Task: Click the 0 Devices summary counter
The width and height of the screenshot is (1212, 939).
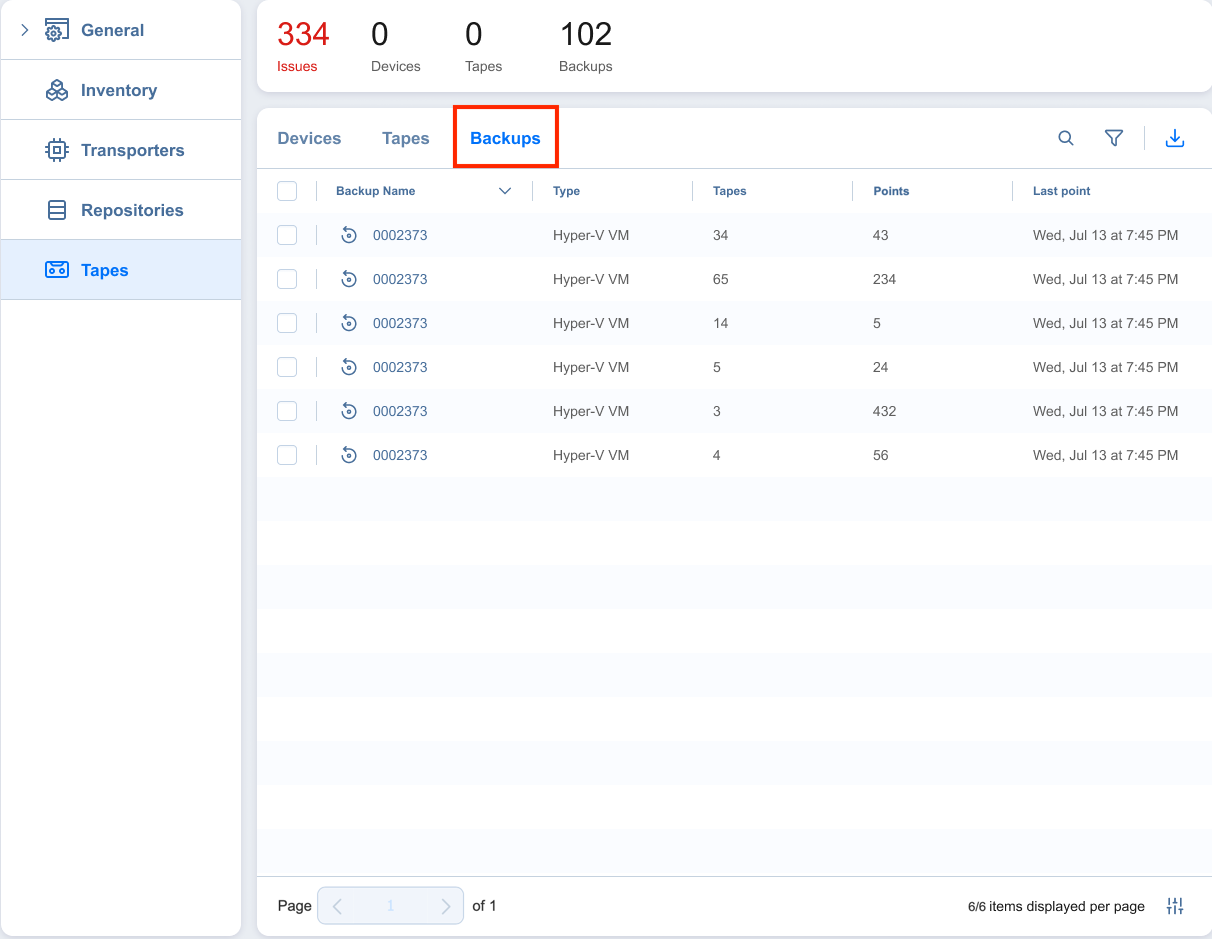Action: coord(396,46)
